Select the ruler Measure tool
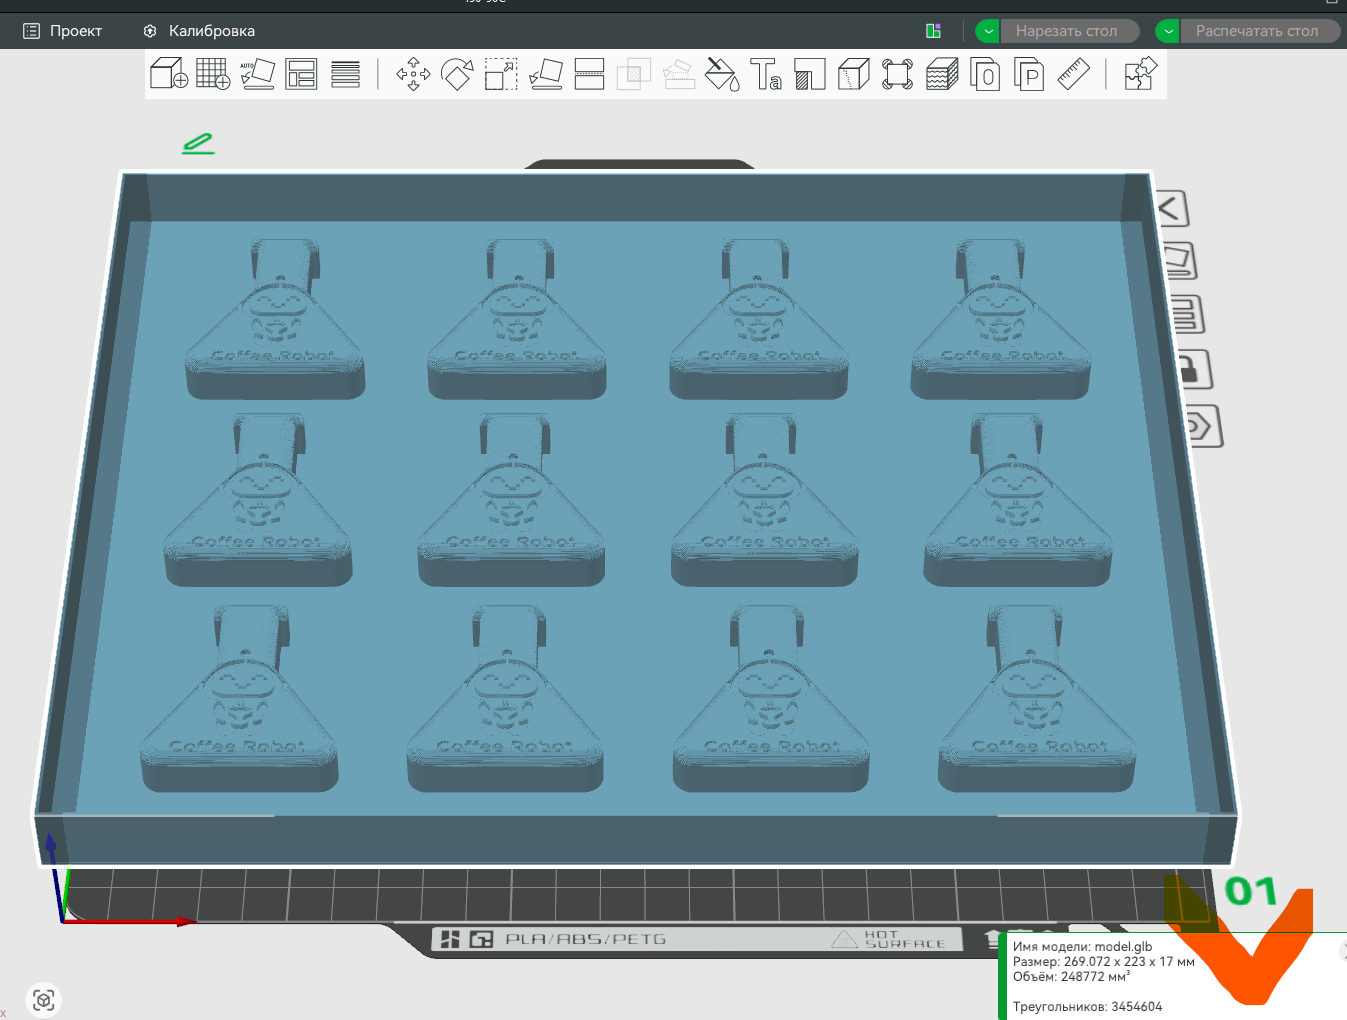 click(1073, 75)
